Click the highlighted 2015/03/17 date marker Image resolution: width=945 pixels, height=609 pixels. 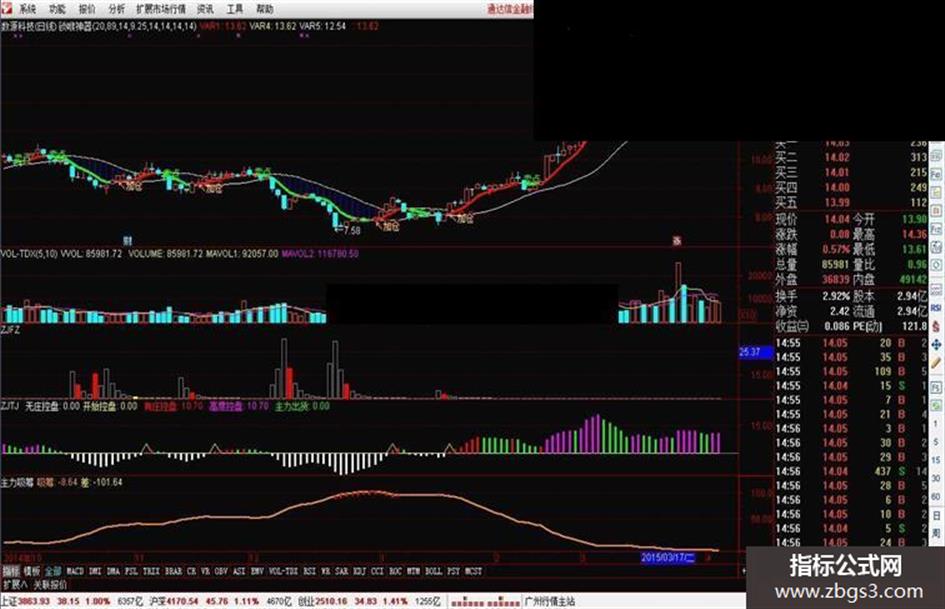668,558
